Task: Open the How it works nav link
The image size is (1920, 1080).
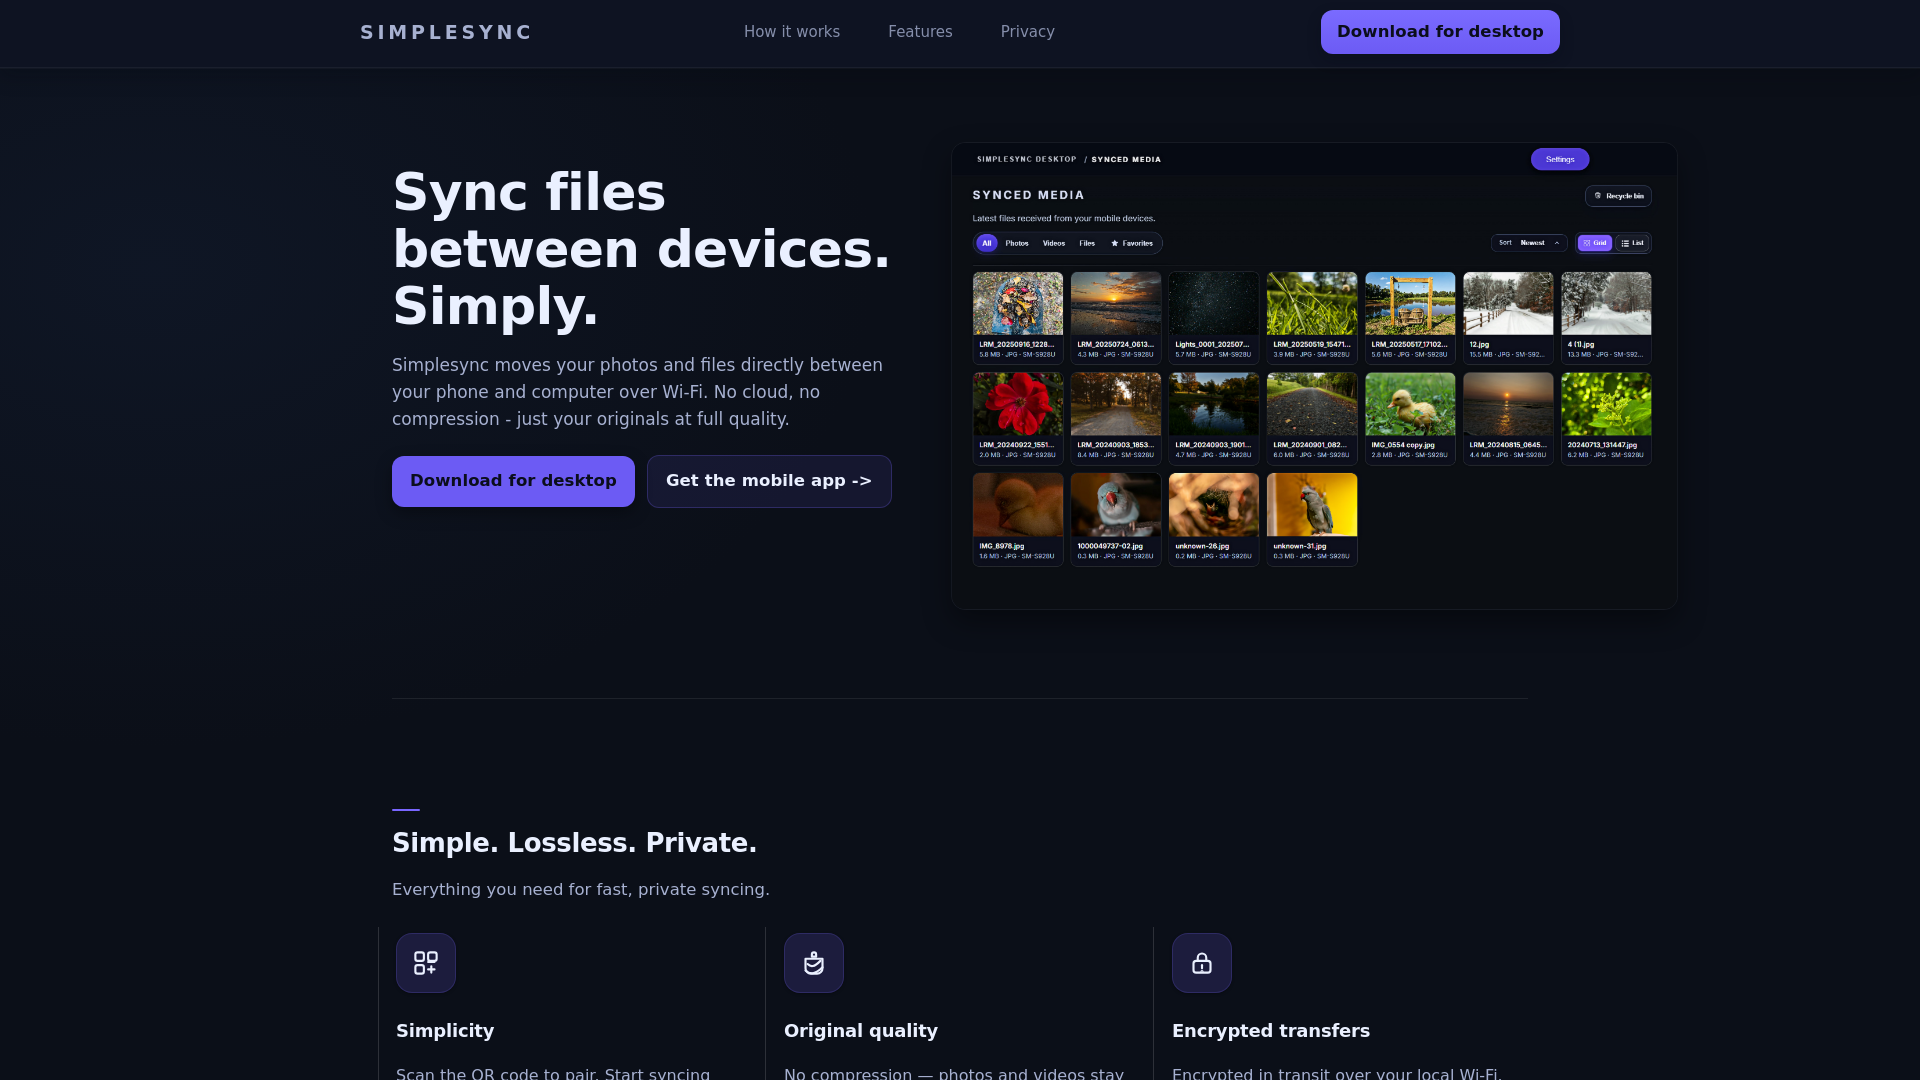Action: coord(792,32)
